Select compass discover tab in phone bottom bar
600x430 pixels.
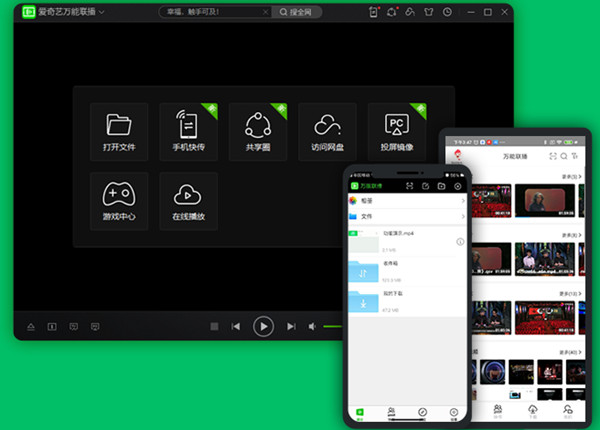pyautogui.click(x=422, y=412)
